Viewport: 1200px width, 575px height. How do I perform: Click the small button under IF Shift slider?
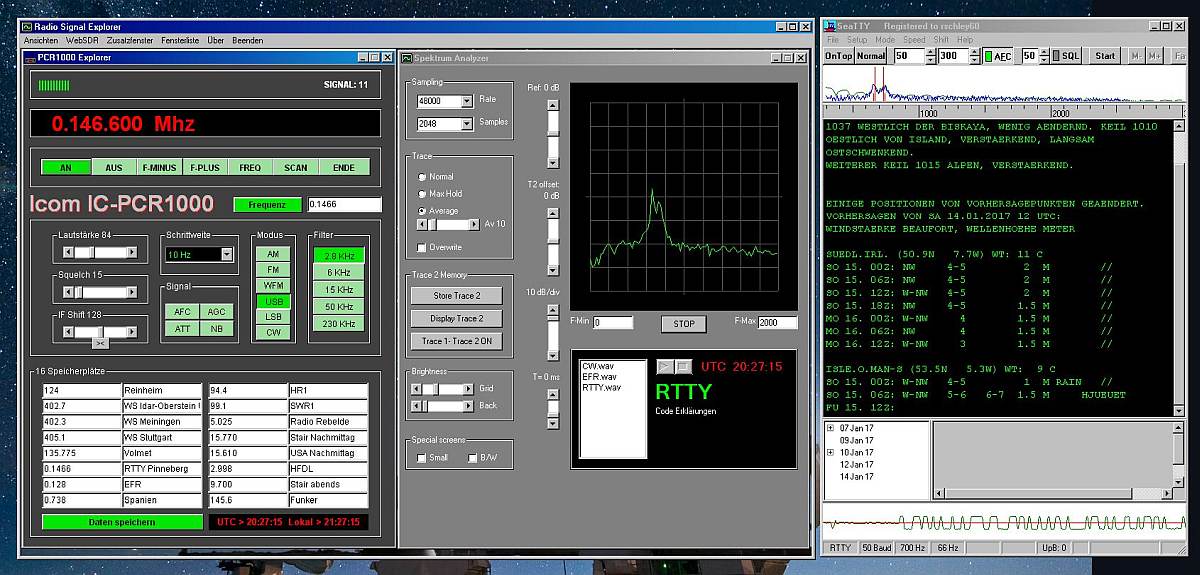coord(100,342)
